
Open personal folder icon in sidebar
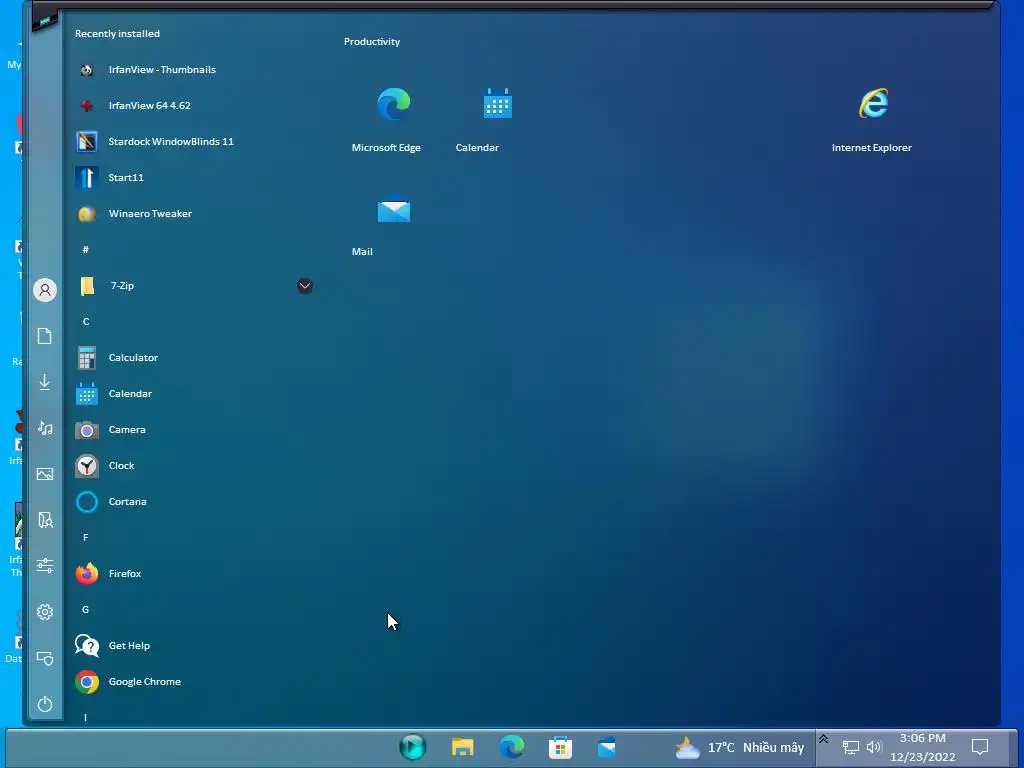[x=45, y=520]
